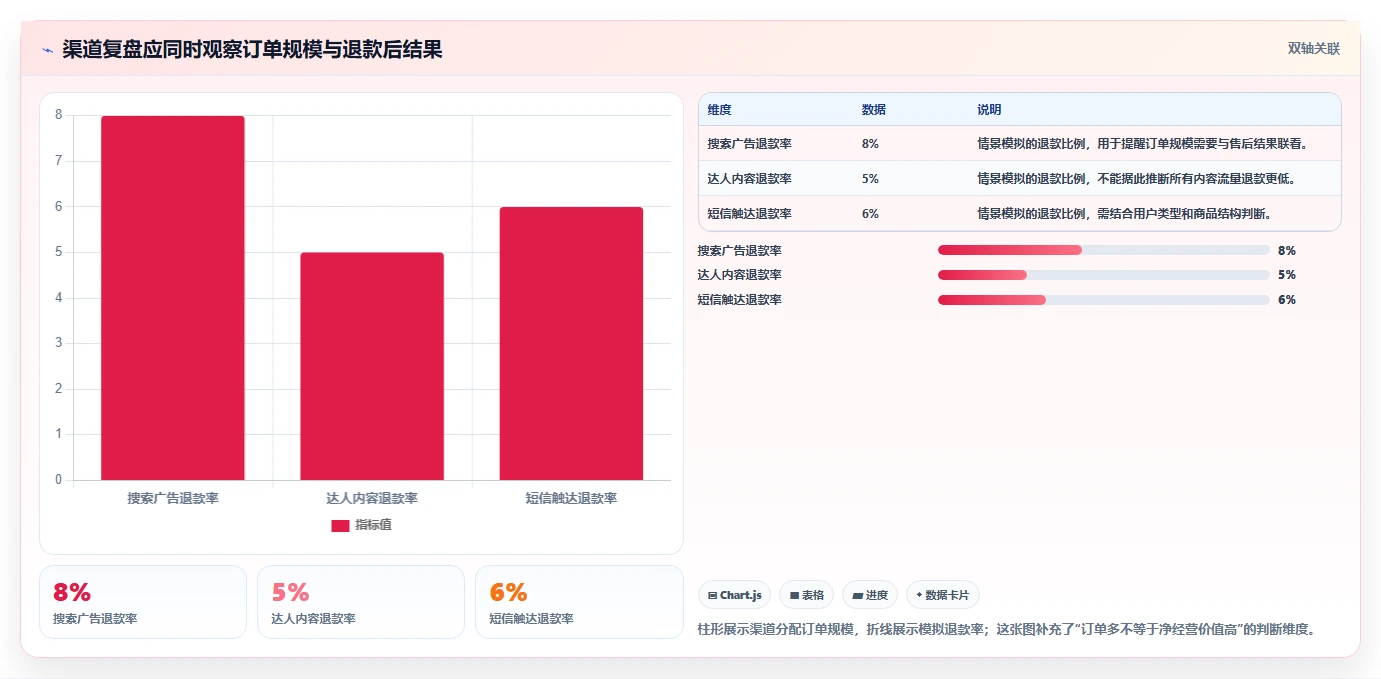The width and height of the screenshot is (1381, 679).
Task: Click the 5% 达人内容退款率 data card
Action: pos(361,602)
